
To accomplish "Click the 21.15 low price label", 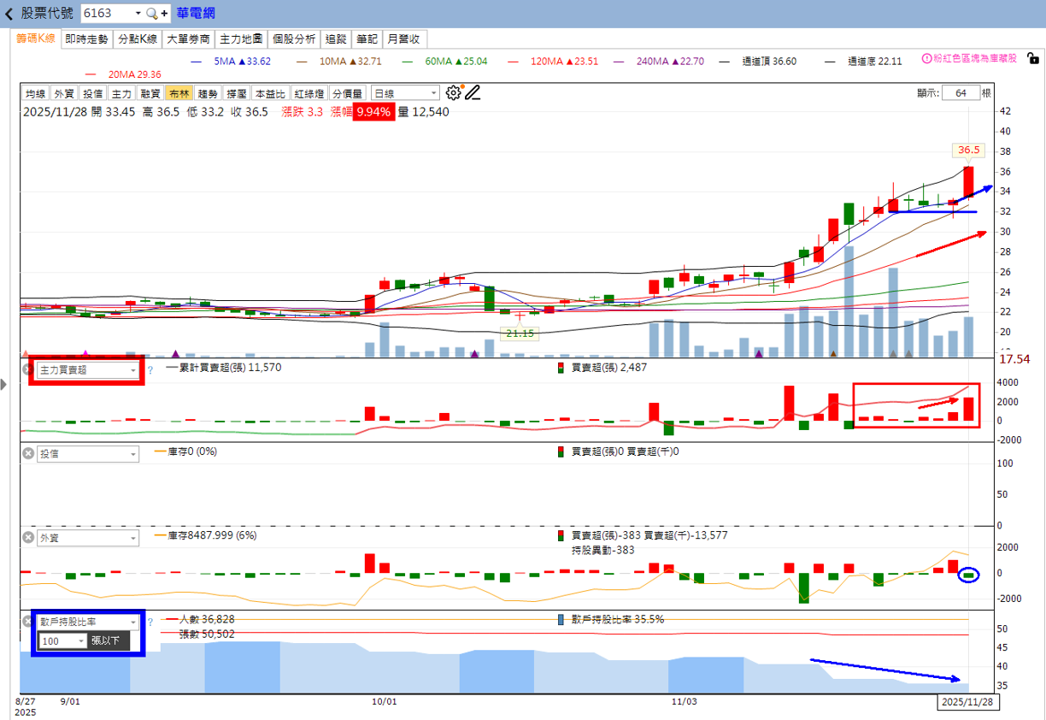I will coord(520,333).
